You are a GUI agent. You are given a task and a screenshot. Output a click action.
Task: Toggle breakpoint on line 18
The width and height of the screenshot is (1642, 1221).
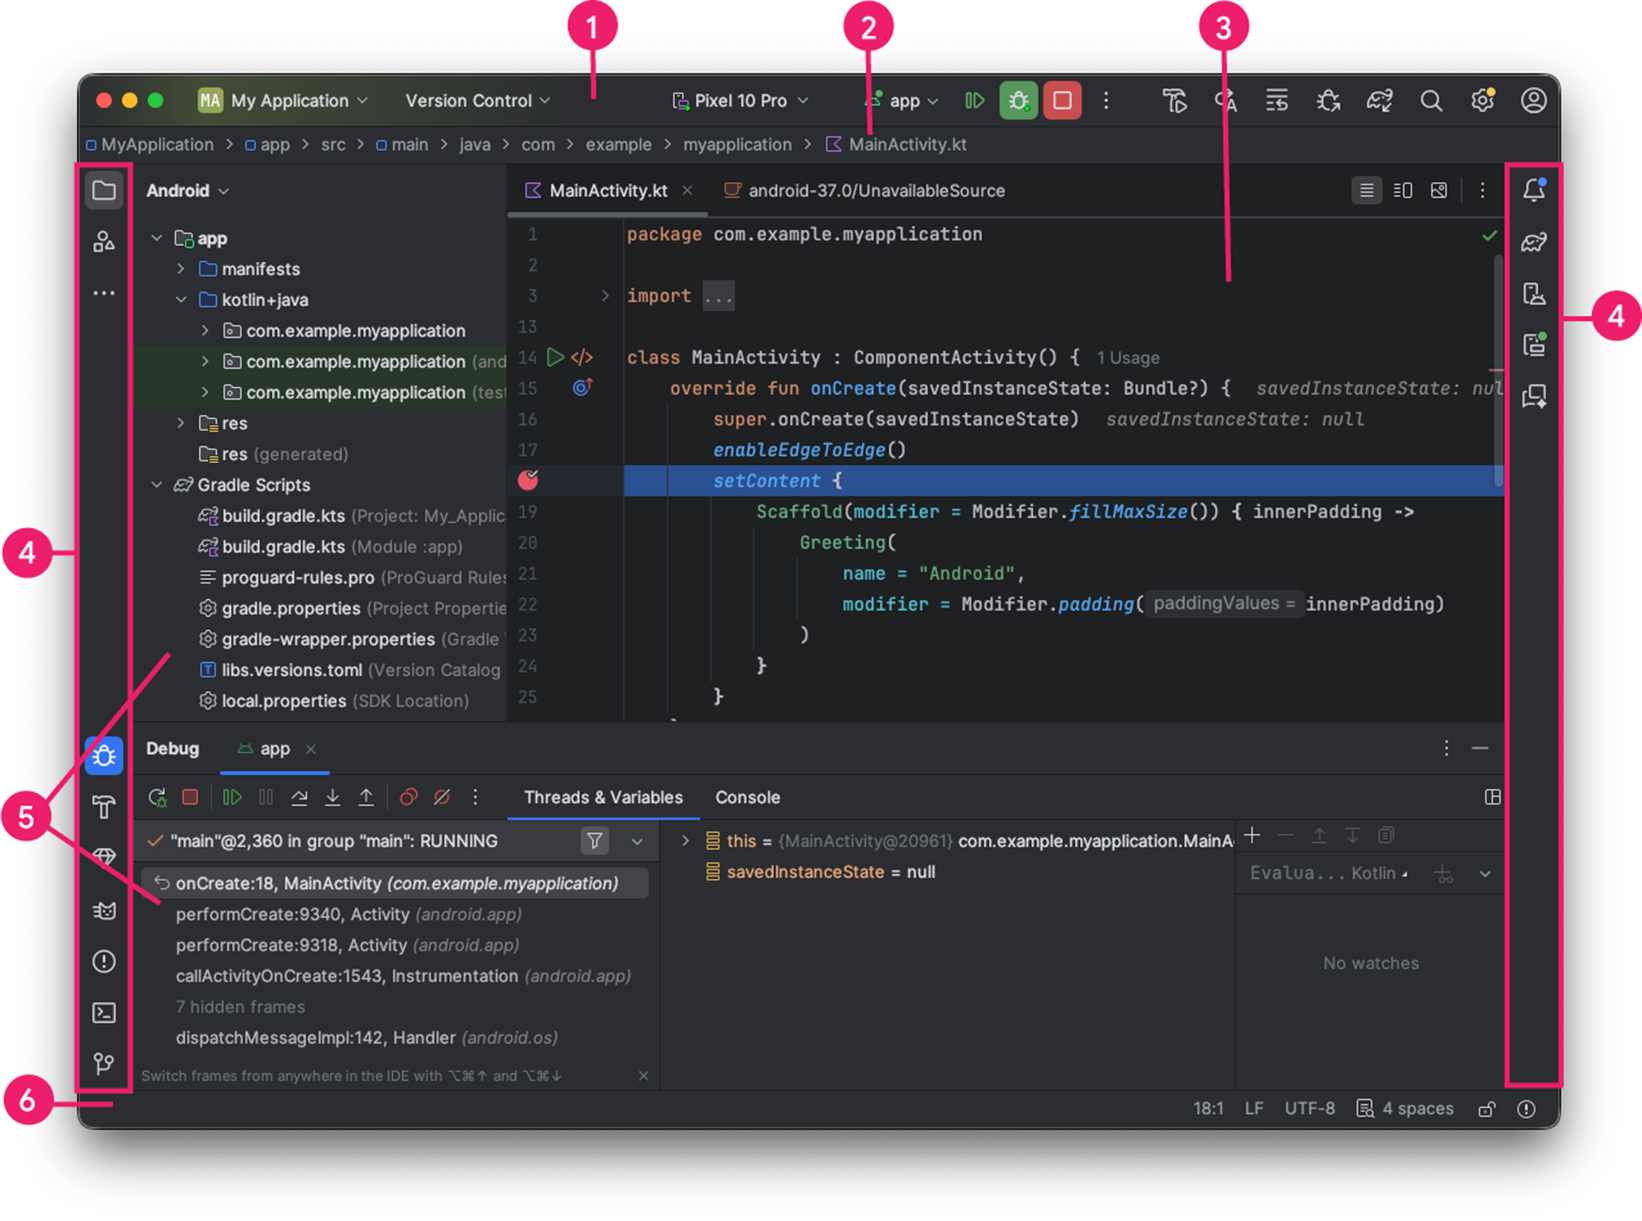(x=528, y=480)
